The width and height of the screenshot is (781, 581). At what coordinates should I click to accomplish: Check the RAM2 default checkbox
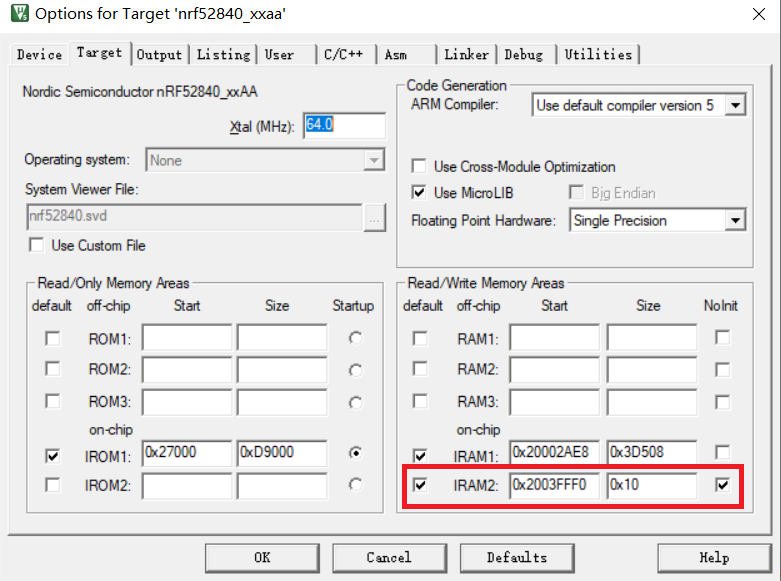point(420,369)
